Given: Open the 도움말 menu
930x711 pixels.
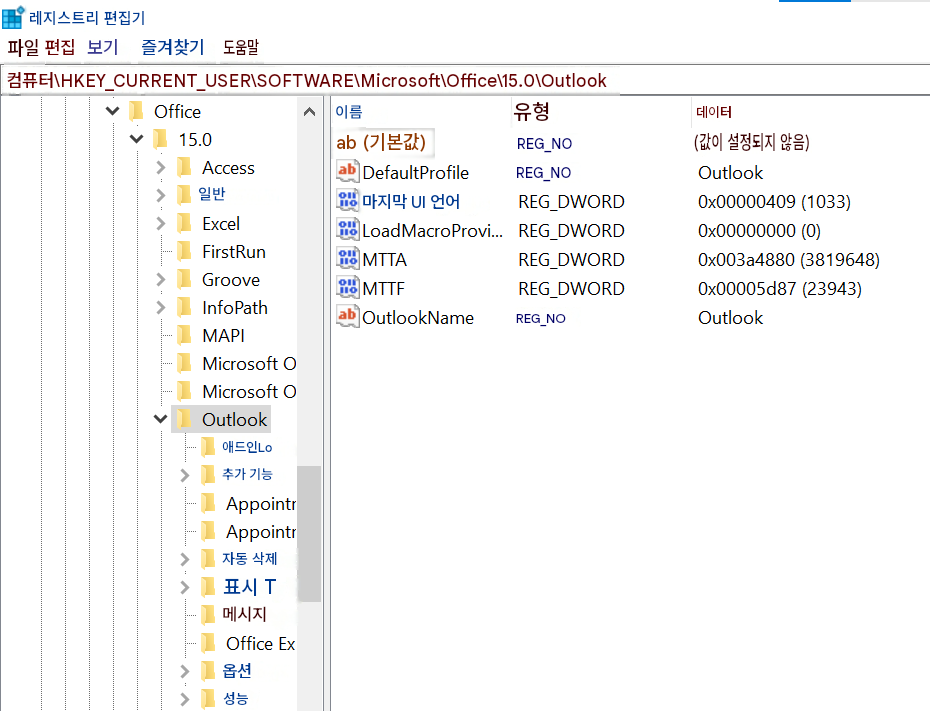Looking at the screenshot, I should [241, 47].
